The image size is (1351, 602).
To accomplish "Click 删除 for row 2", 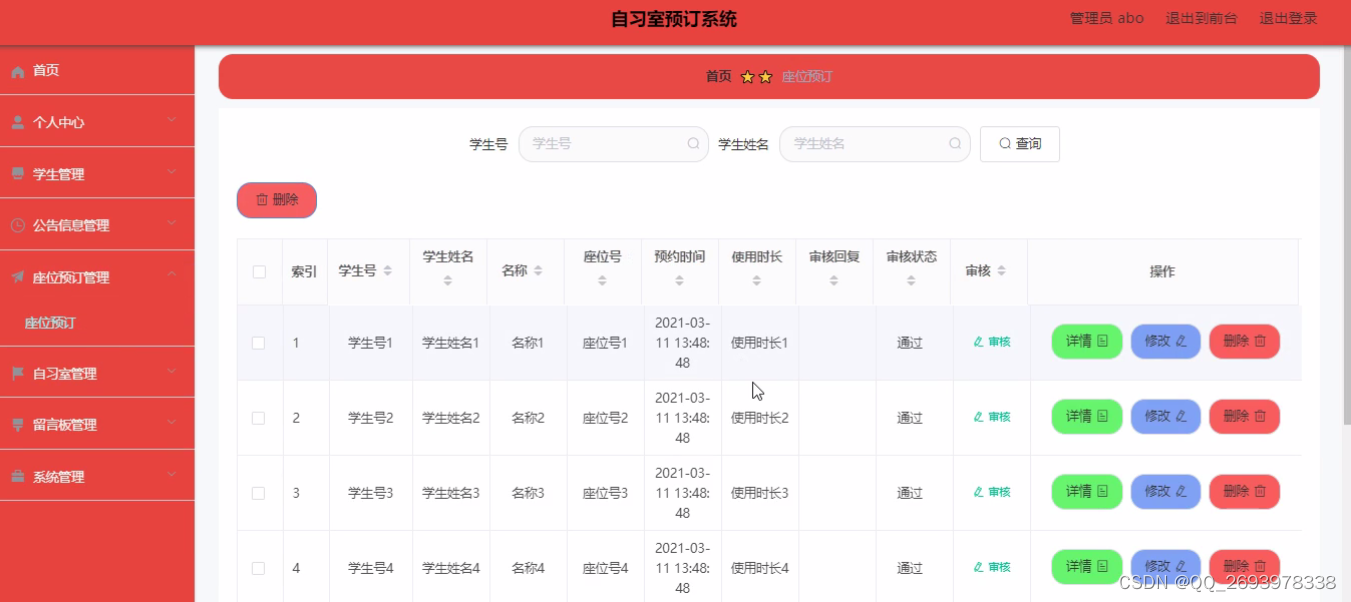I will [x=1245, y=416].
